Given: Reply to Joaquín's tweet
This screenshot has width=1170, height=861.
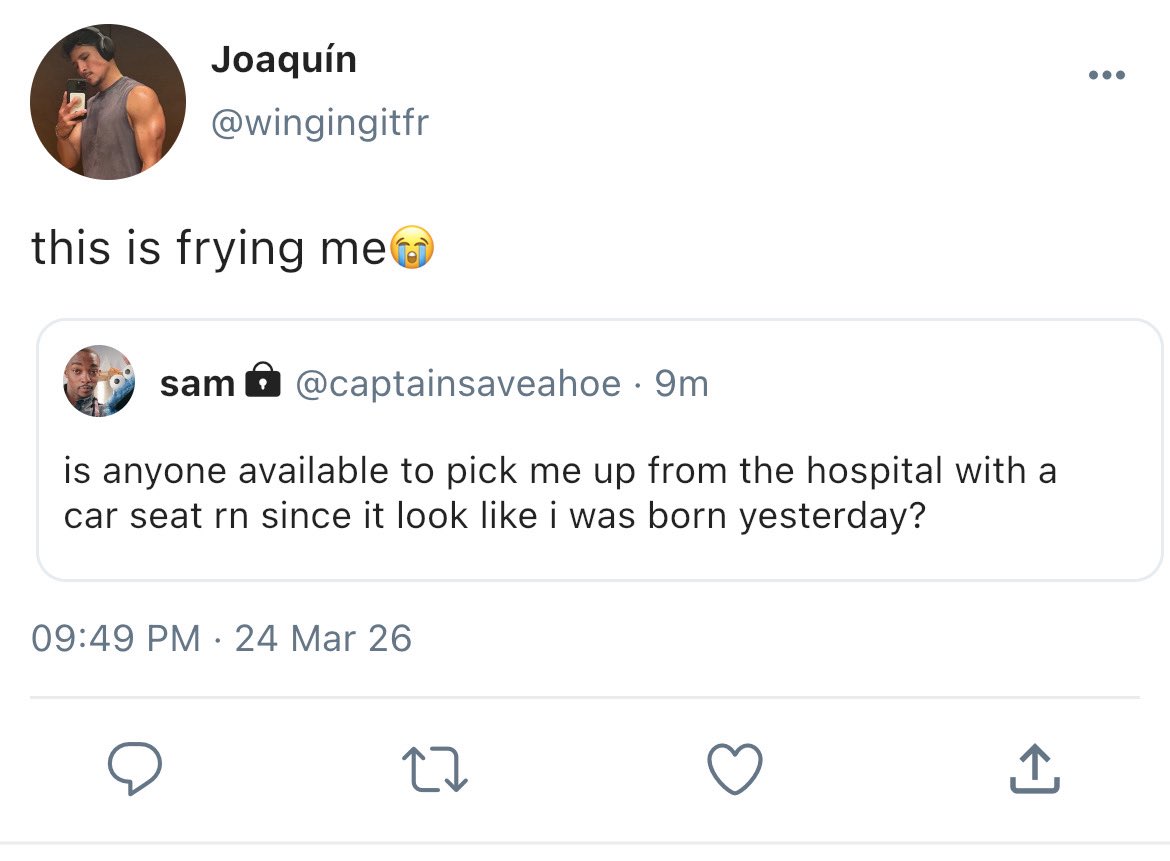Looking at the screenshot, I should tap(134, 770).
